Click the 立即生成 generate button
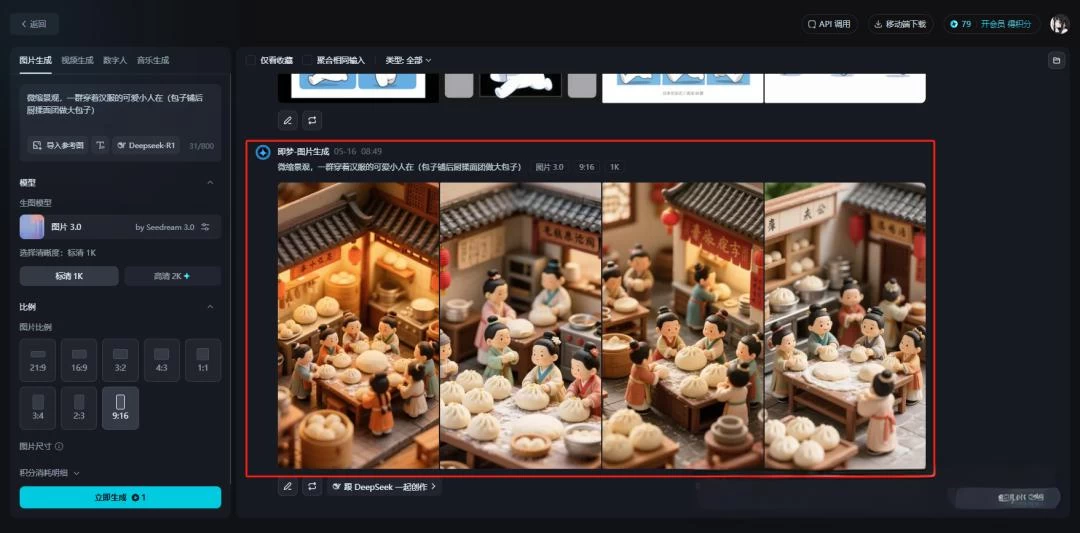 pyautogui.click(x=120, y=497)
